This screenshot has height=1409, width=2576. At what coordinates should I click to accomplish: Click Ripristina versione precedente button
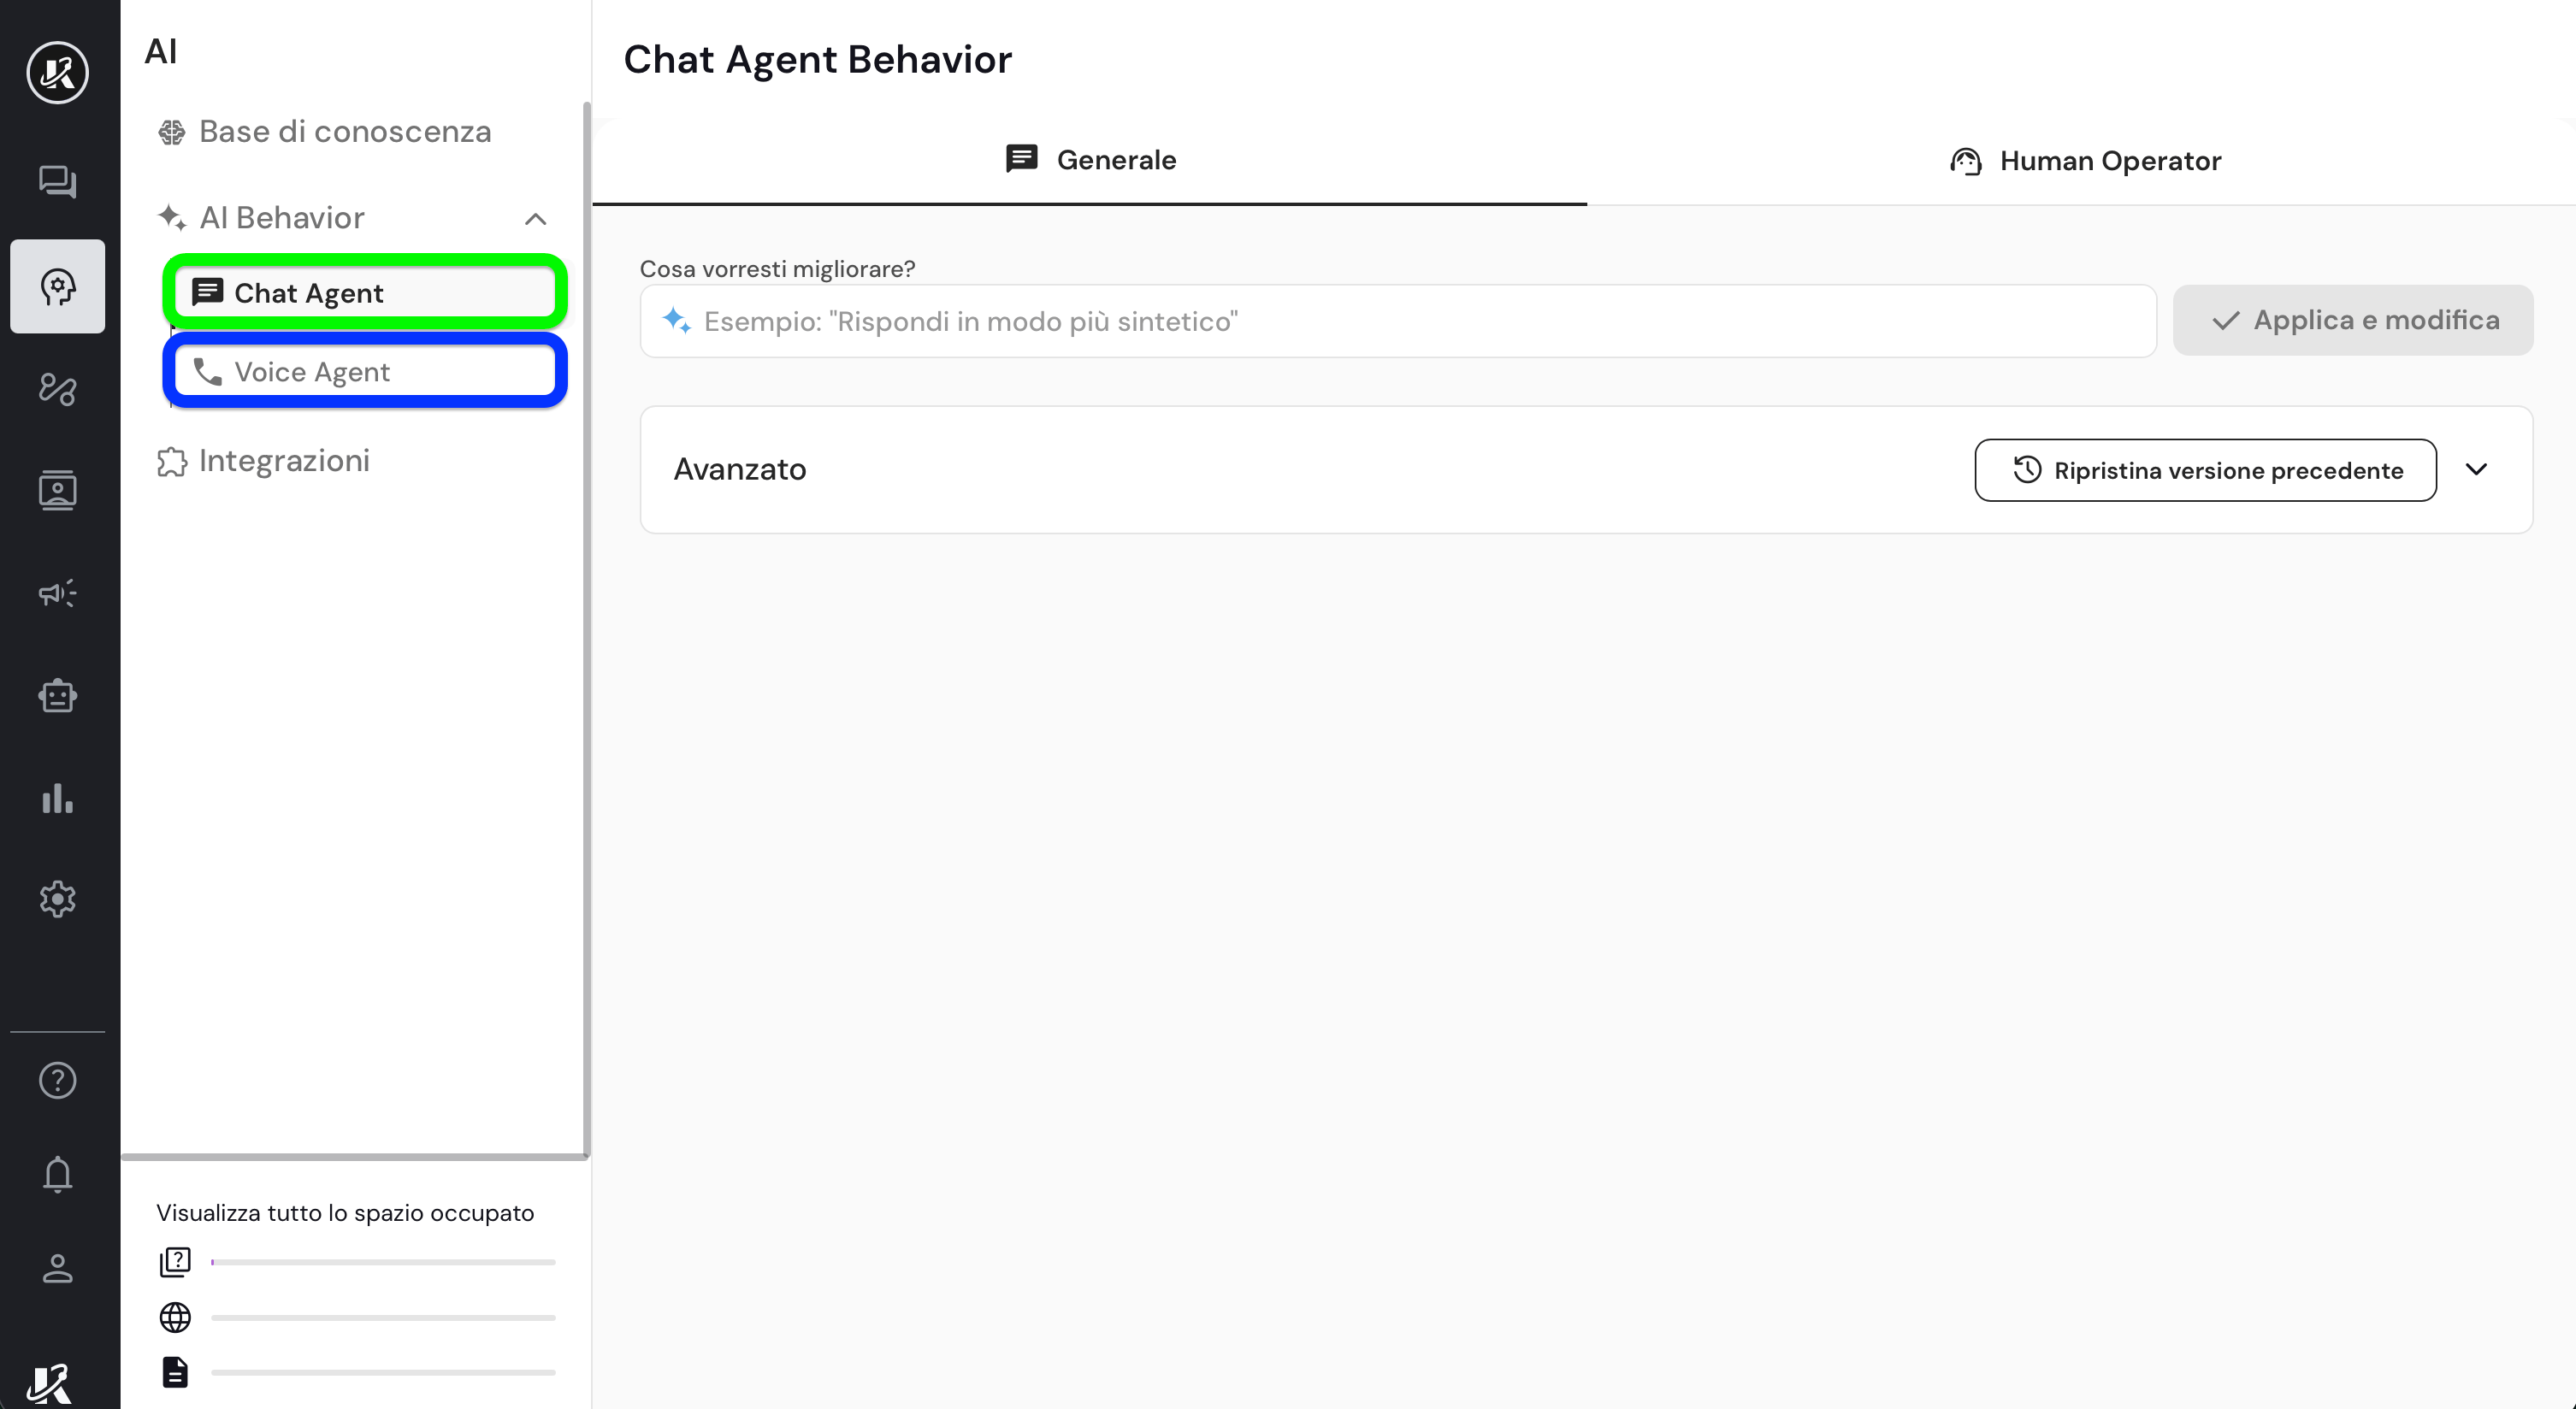[2205, 470]
